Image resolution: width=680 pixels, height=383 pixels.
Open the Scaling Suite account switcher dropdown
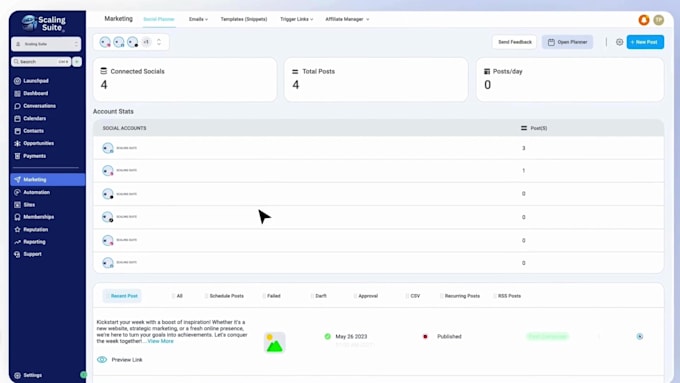click(x=46, y=44)
